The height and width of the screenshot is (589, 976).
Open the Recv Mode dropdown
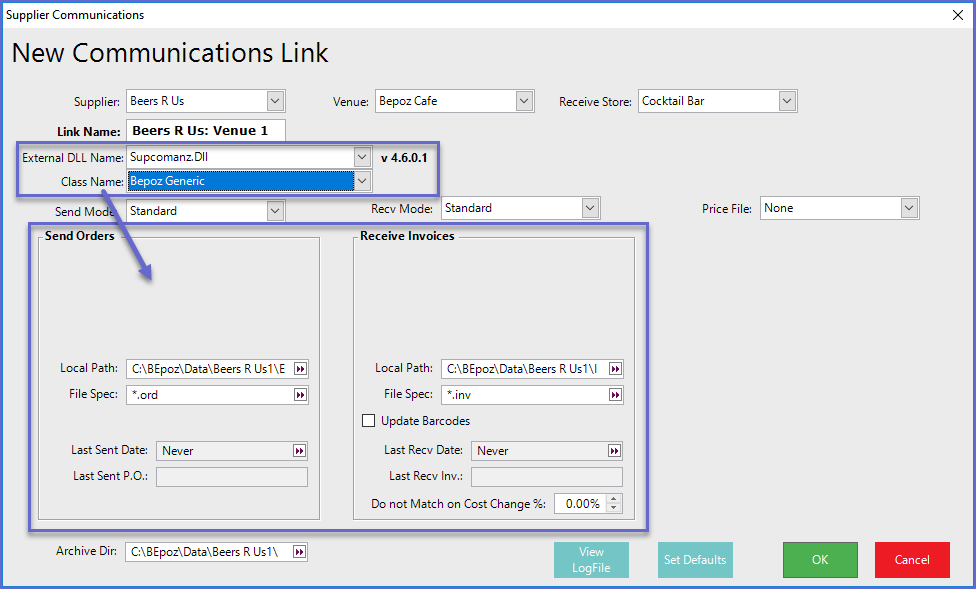[x=590, y=208]
